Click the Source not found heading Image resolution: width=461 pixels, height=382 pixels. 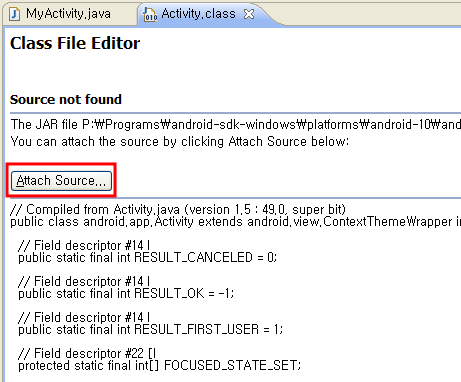[x=66, y=99]
